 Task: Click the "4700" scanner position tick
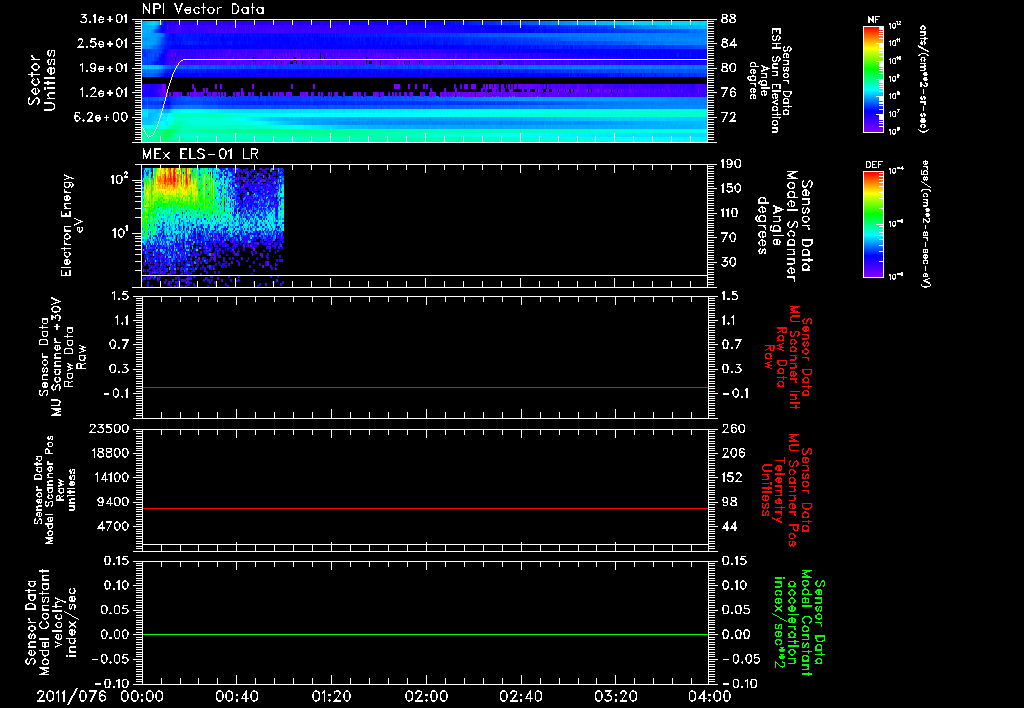(114, 526)
